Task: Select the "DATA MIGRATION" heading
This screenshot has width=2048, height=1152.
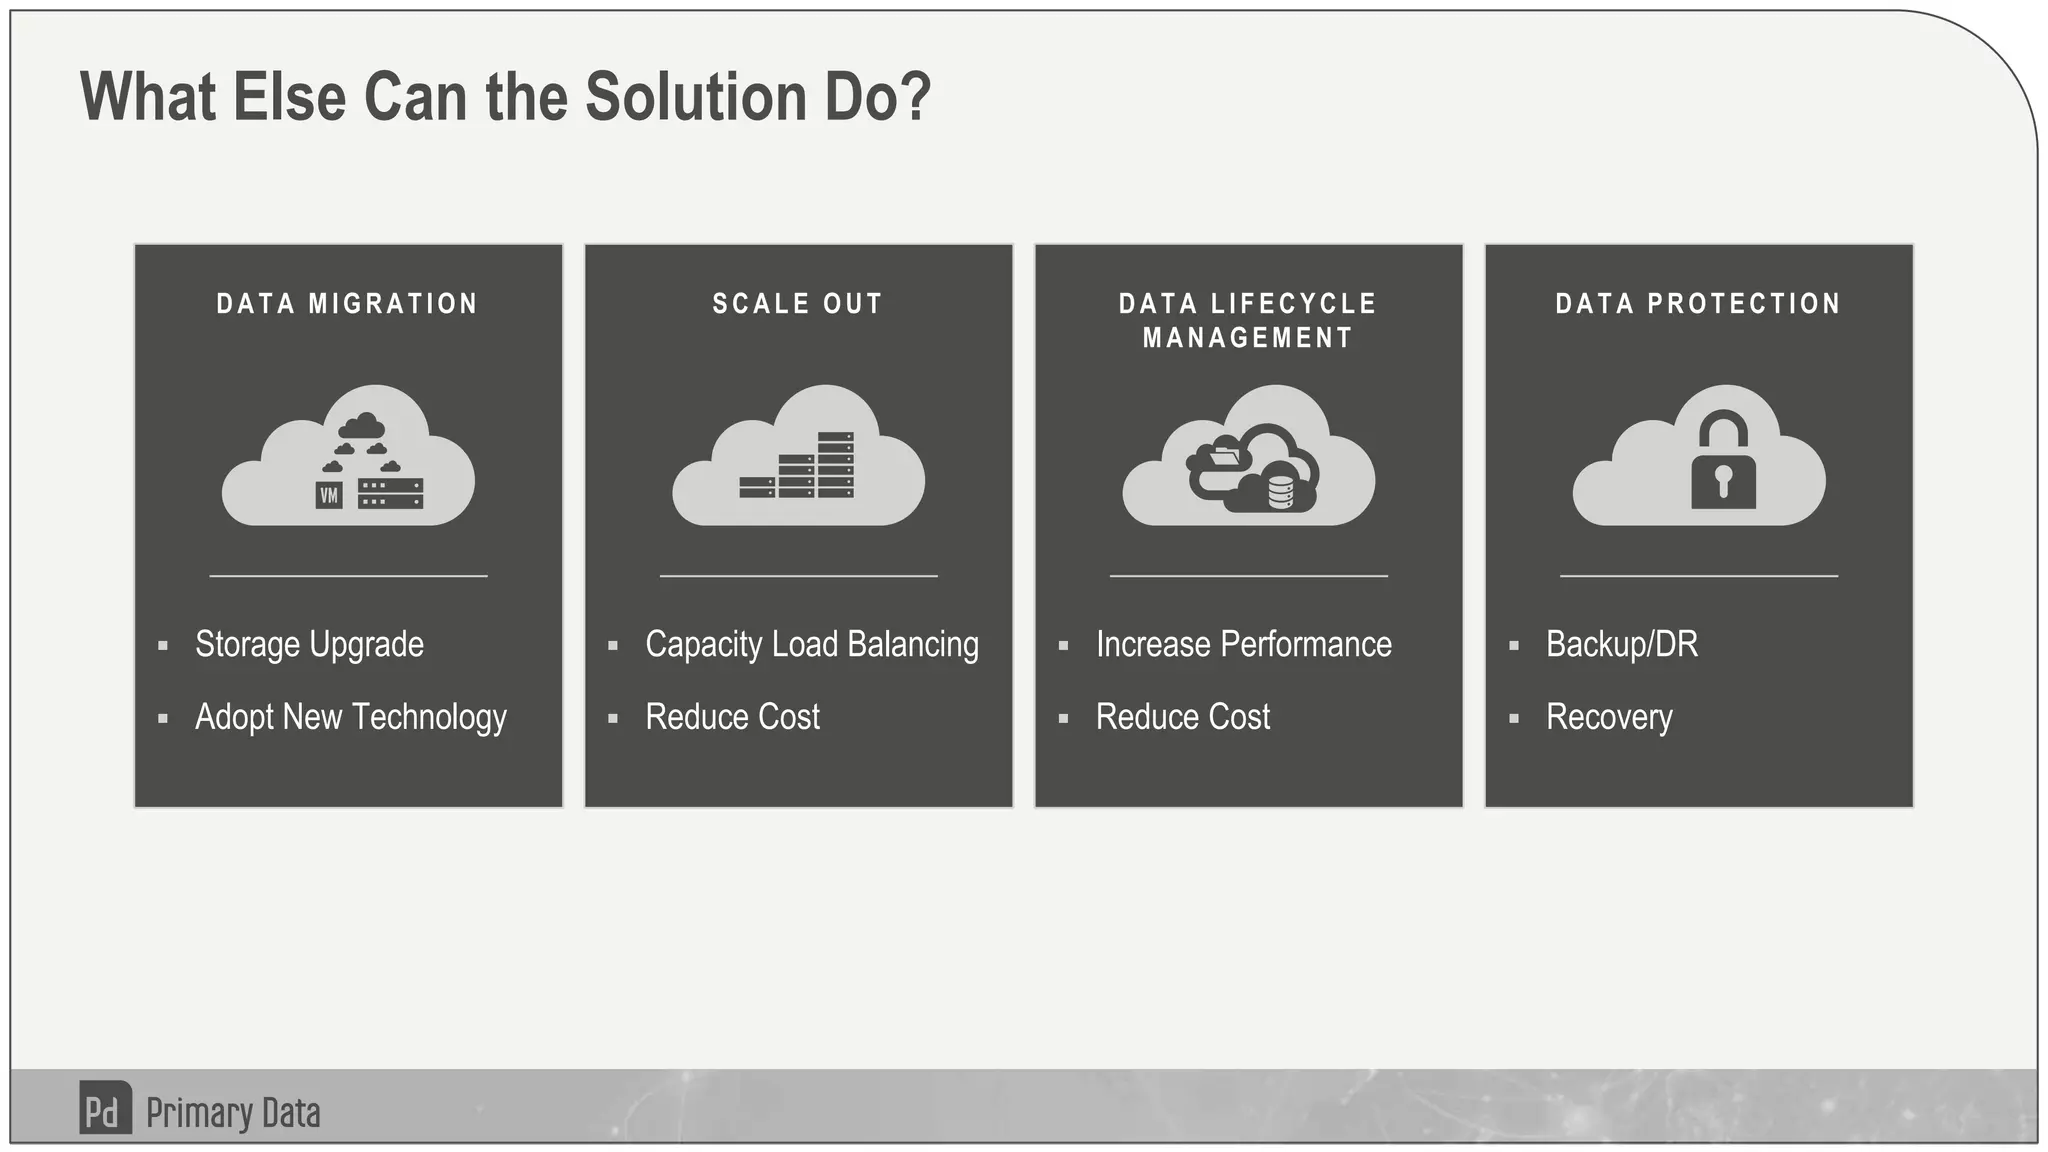Action: click(x=348, y=304)
